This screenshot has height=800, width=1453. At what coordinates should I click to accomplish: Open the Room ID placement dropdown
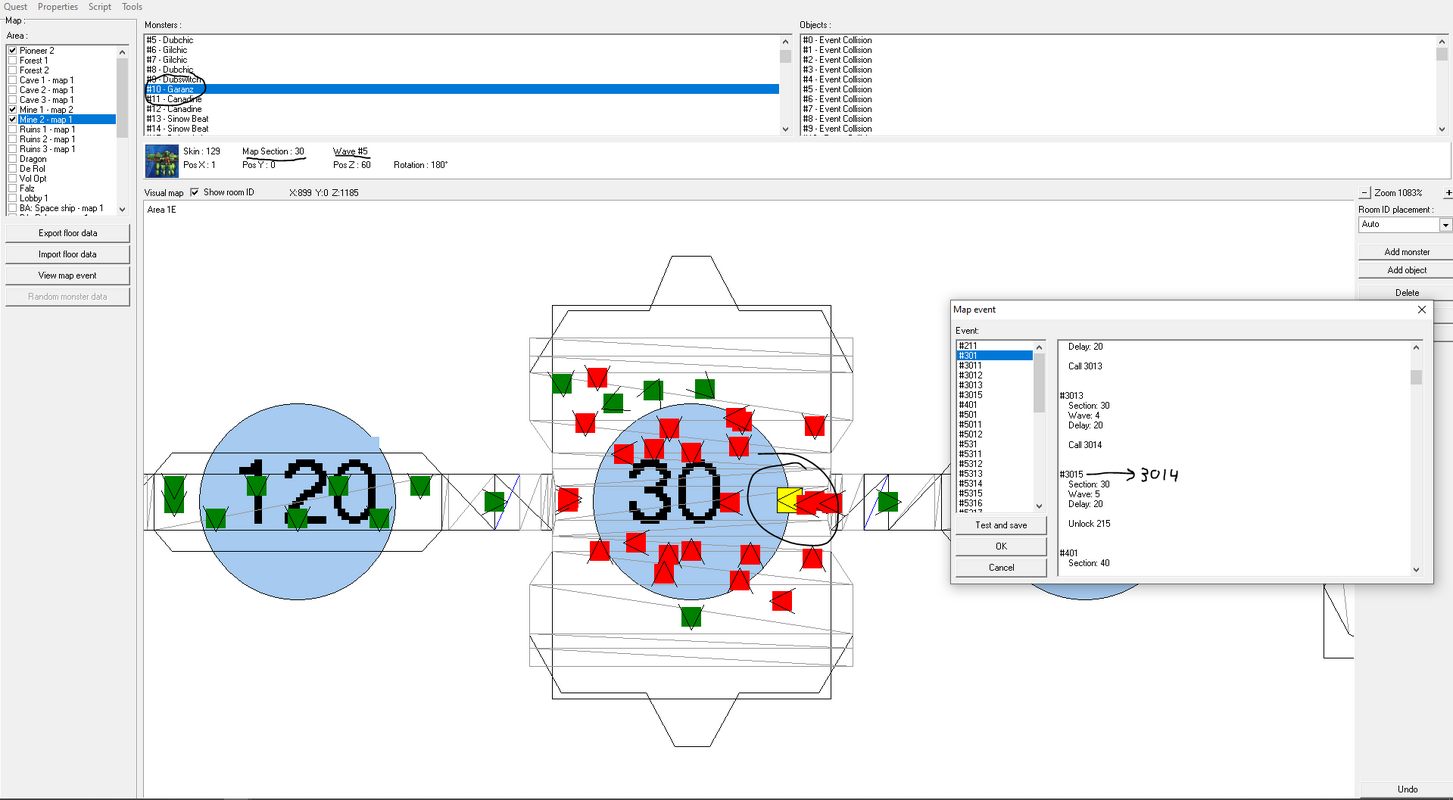1445,225
